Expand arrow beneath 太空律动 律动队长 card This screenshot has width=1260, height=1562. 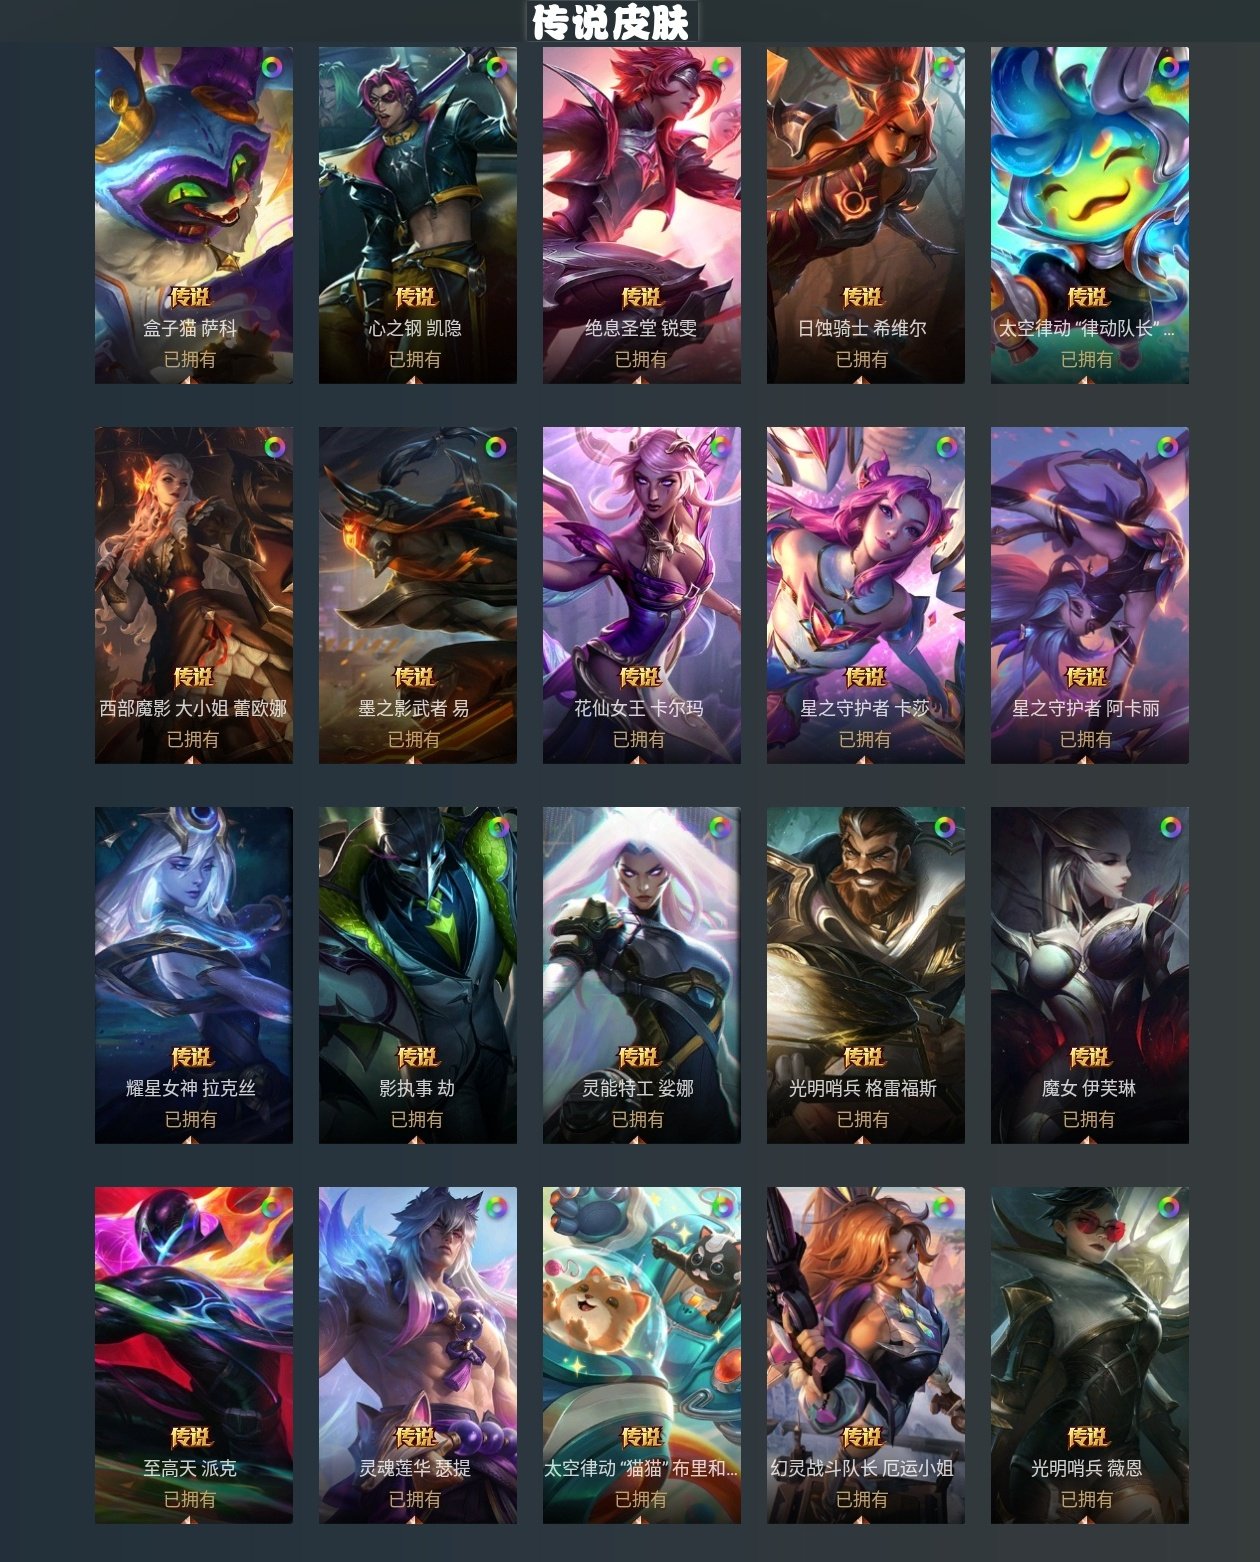pos(1086,379)
